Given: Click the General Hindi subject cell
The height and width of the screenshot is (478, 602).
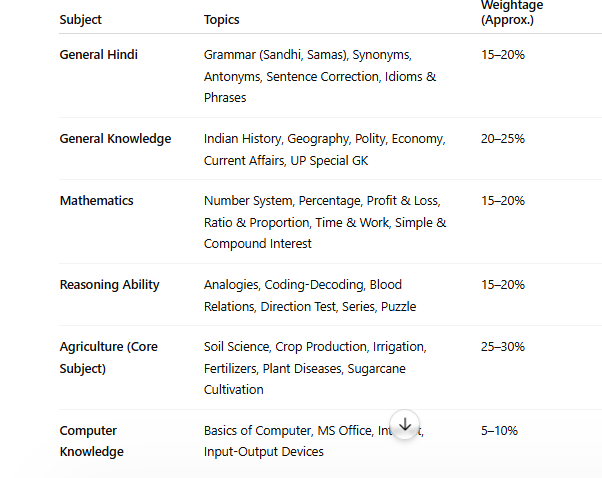Looking at the screenshot, I should pos(99,55).
